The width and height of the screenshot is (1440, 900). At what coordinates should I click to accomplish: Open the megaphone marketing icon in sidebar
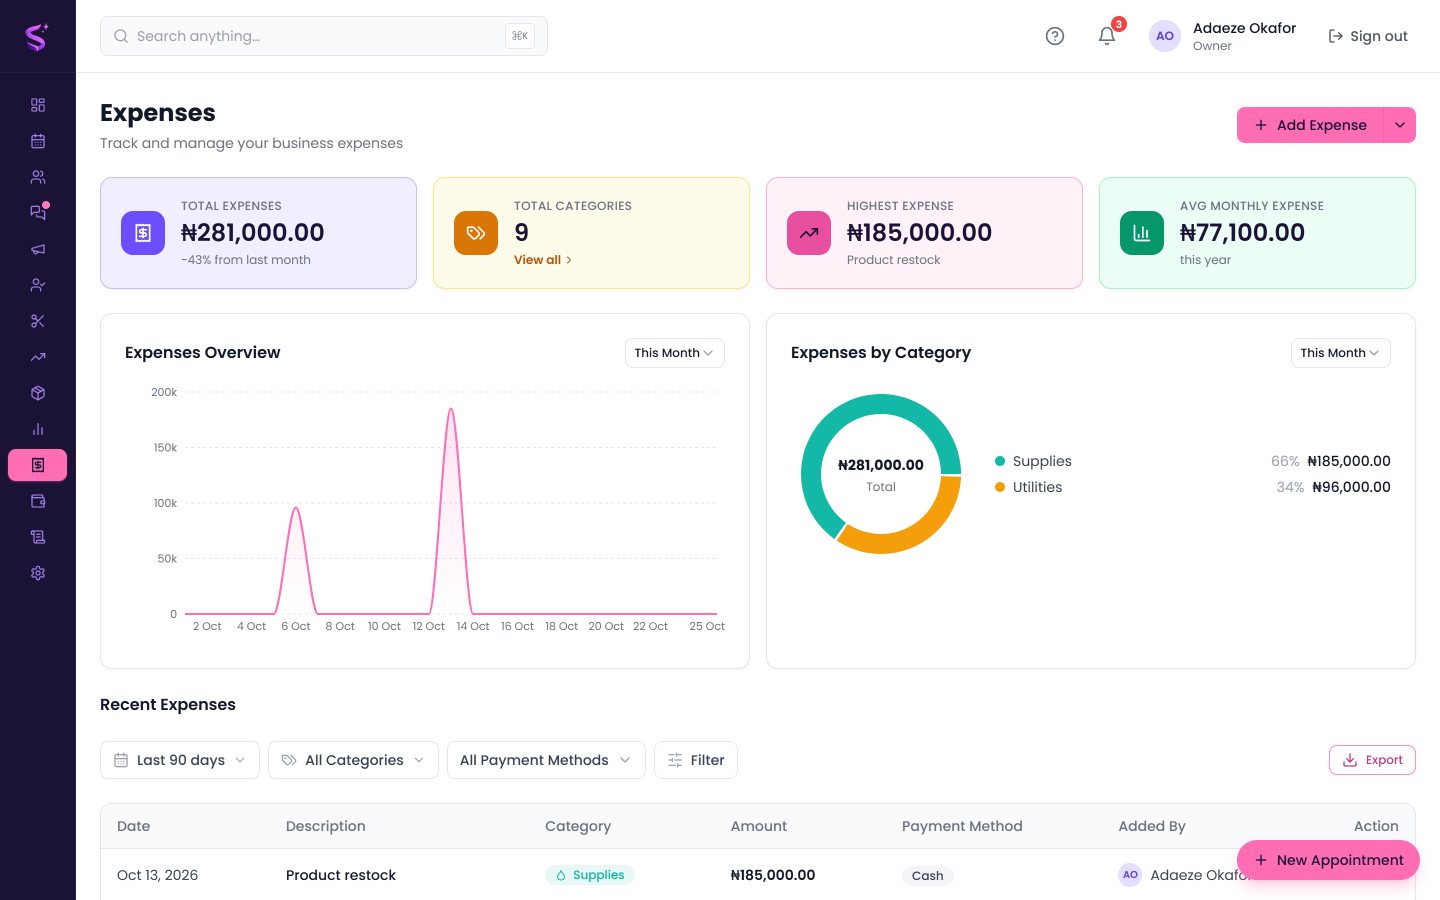[38, 249]
